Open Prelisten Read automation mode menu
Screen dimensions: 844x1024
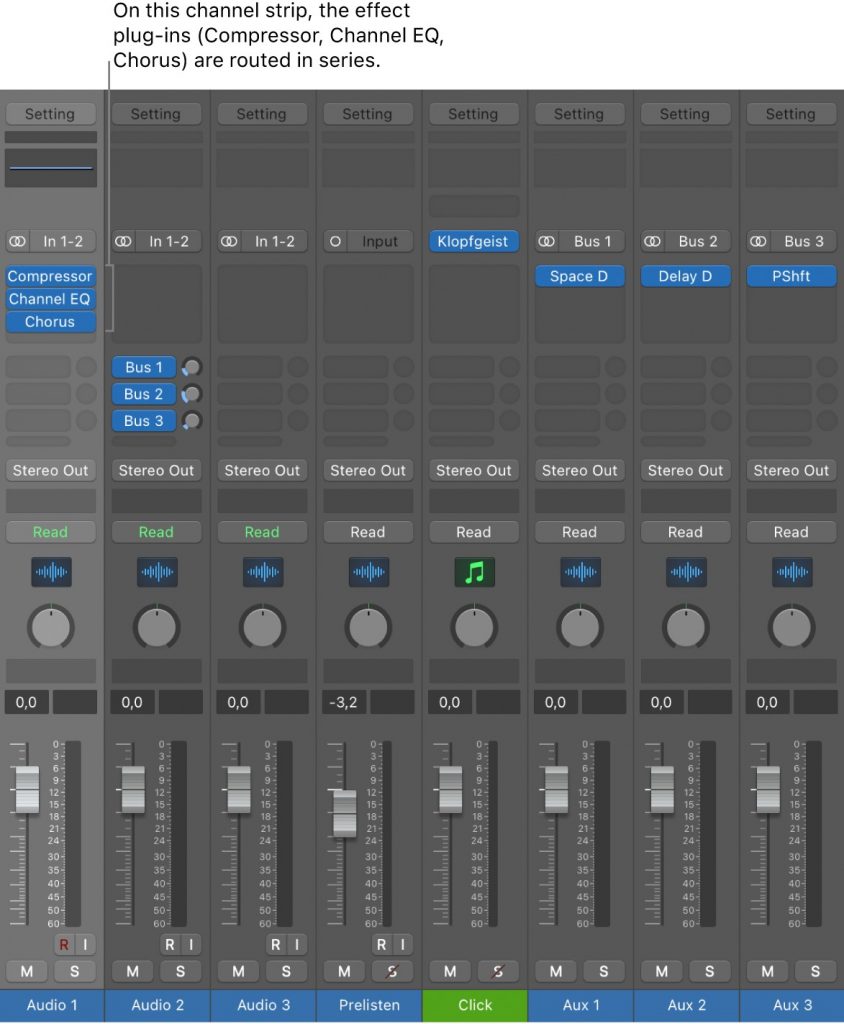368,532
